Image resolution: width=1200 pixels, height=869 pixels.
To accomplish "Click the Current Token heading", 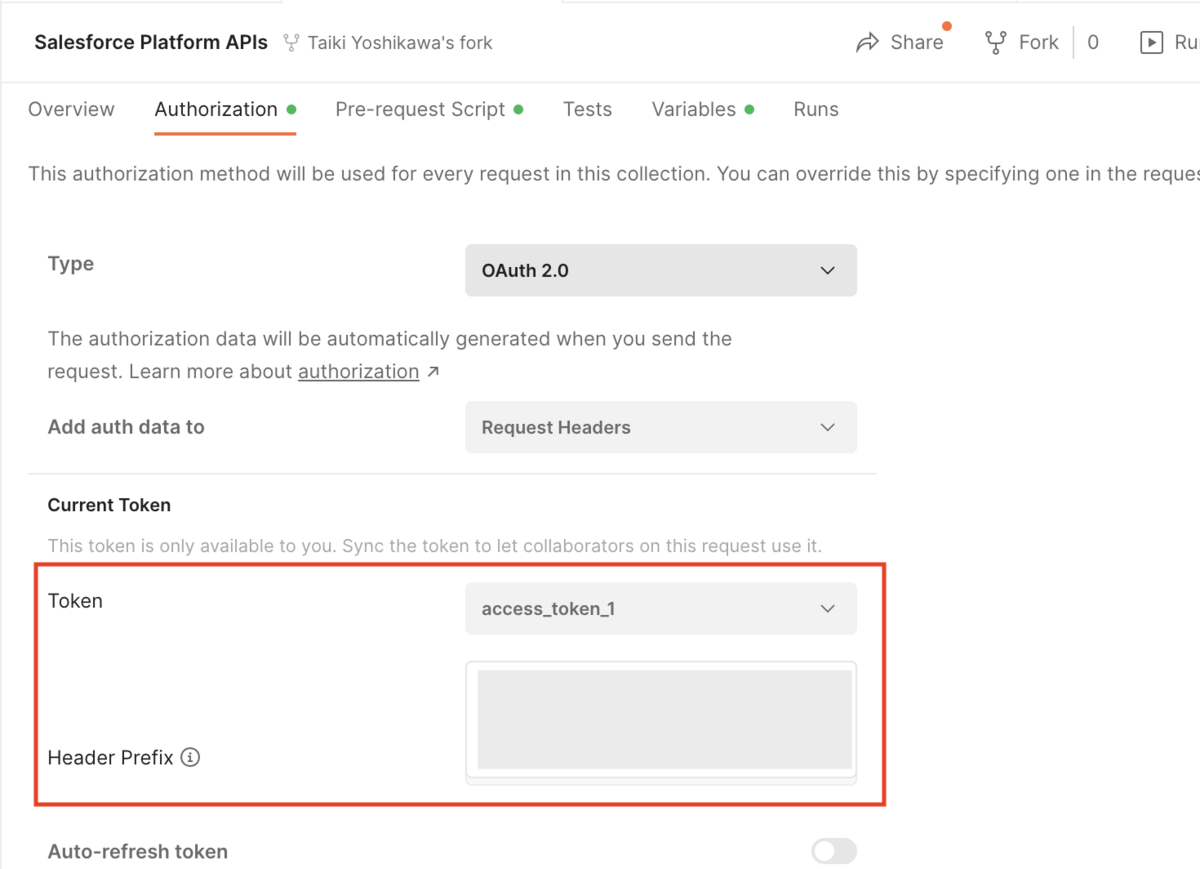I will coord(109,505).
